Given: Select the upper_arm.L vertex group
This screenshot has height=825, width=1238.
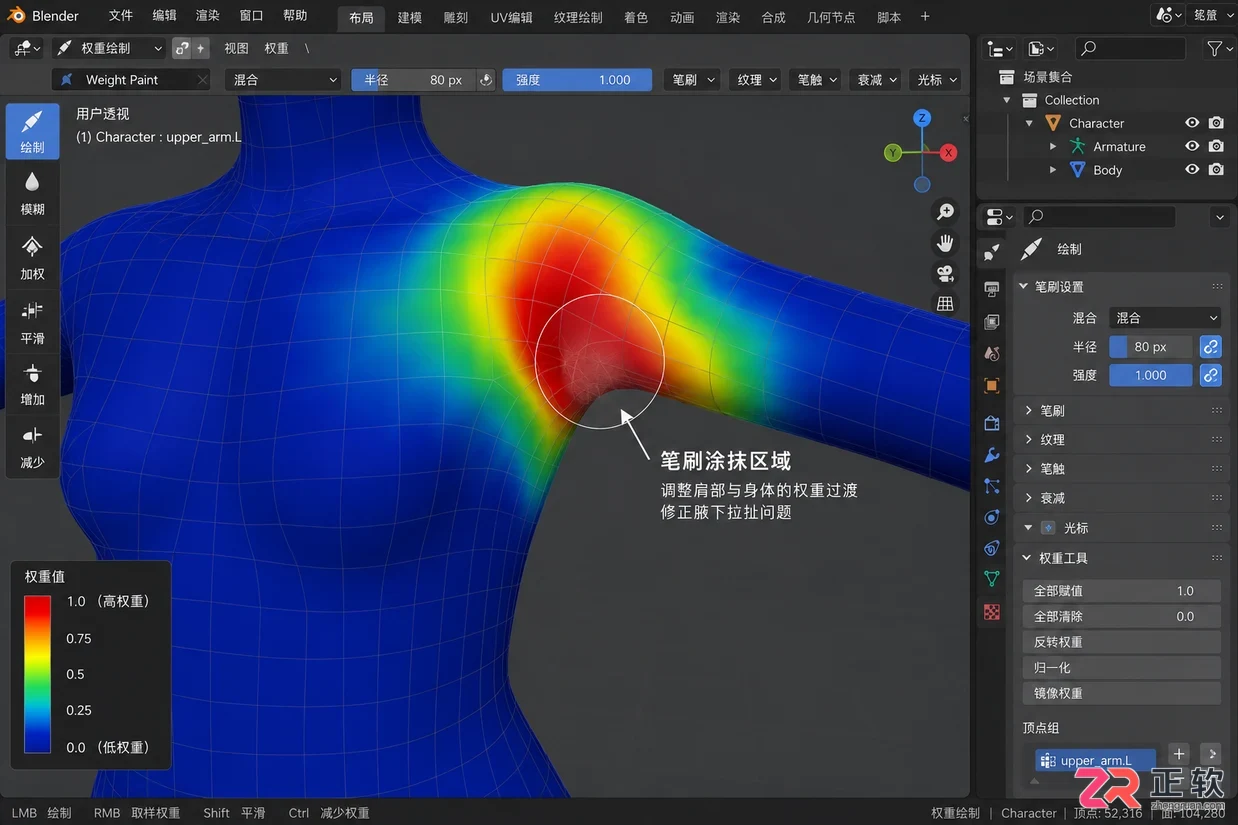Looking at the screenshot, I should [x=1096, y=760].
